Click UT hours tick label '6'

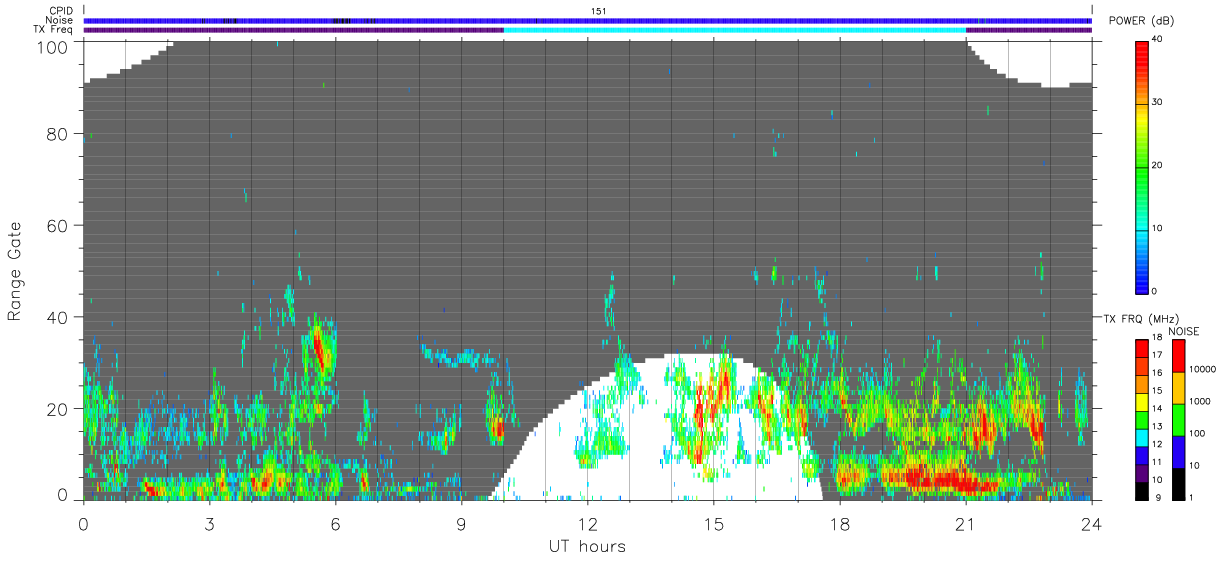[x=335, y=524]
